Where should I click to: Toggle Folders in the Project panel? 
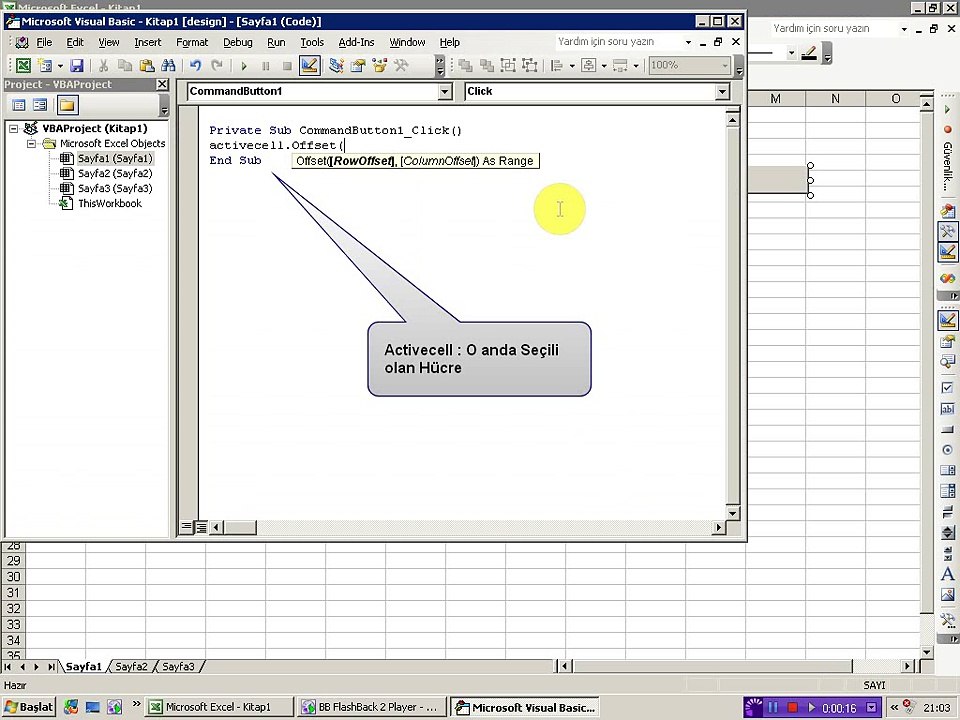67,105
